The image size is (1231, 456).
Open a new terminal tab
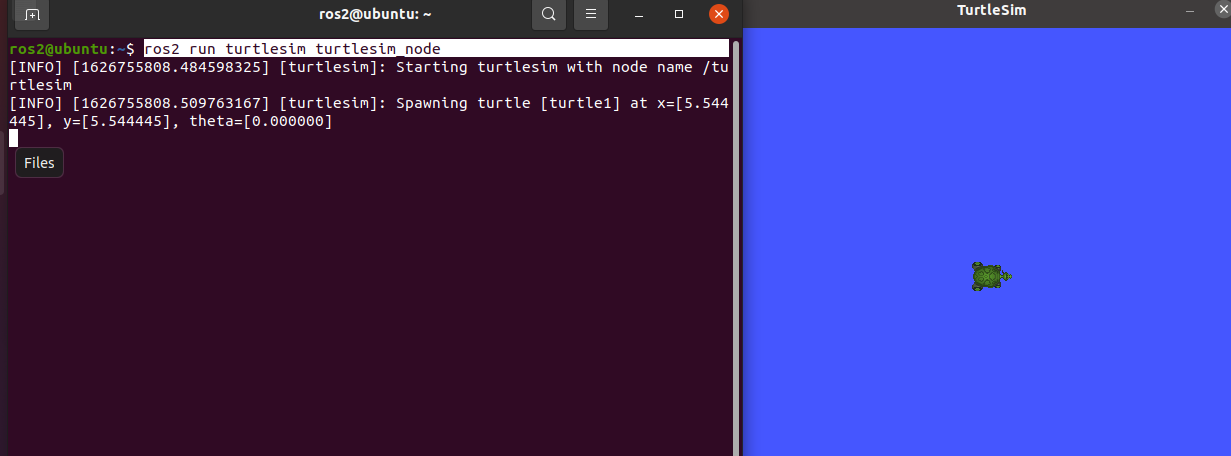[x=32, y=15]
